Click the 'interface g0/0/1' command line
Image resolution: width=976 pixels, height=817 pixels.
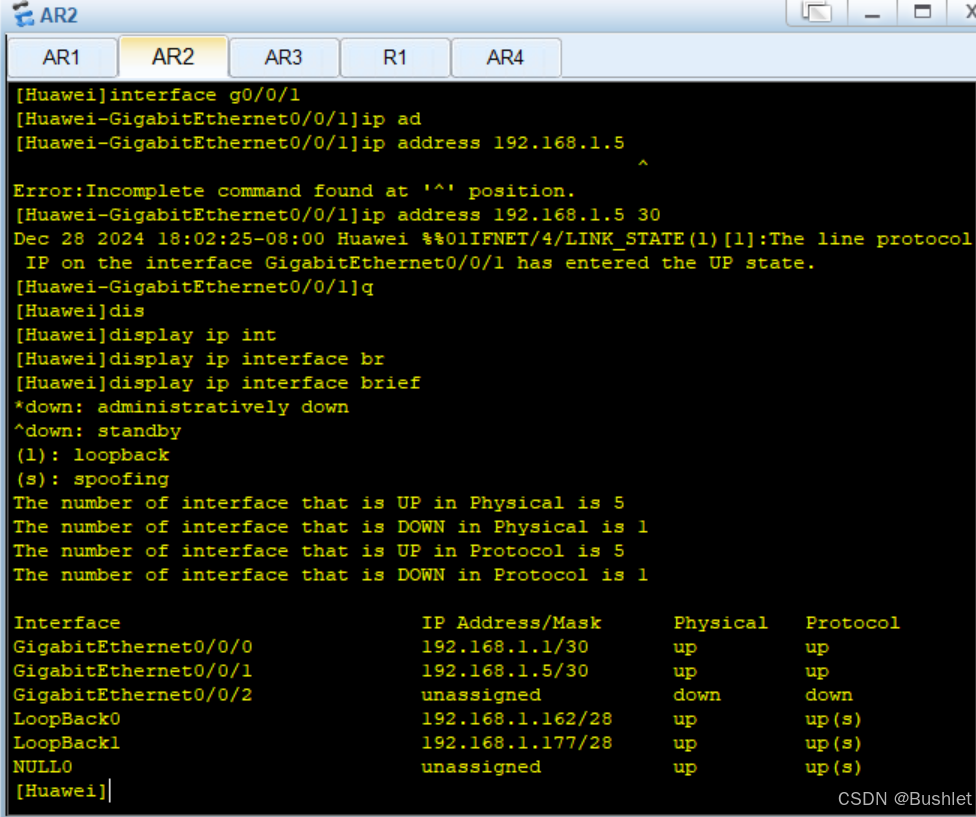(157, 95)
